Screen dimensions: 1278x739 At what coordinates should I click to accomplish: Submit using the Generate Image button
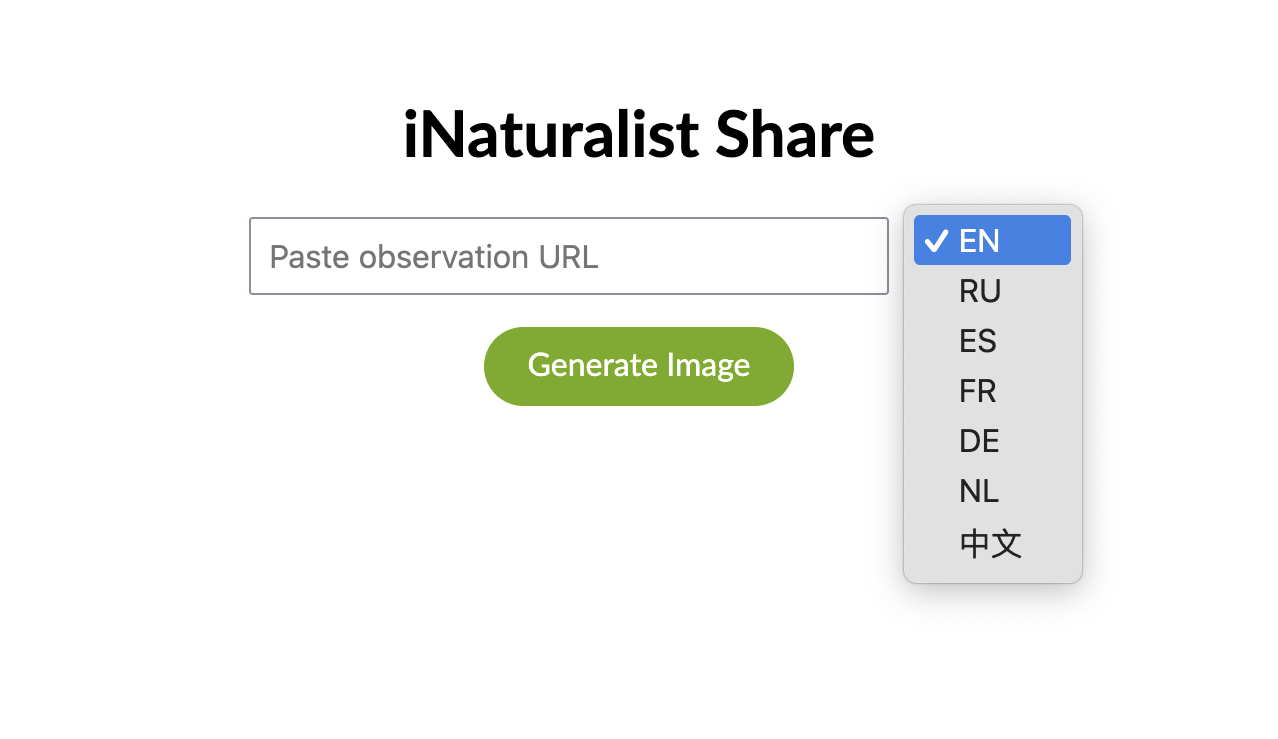[x=638, y=366]
